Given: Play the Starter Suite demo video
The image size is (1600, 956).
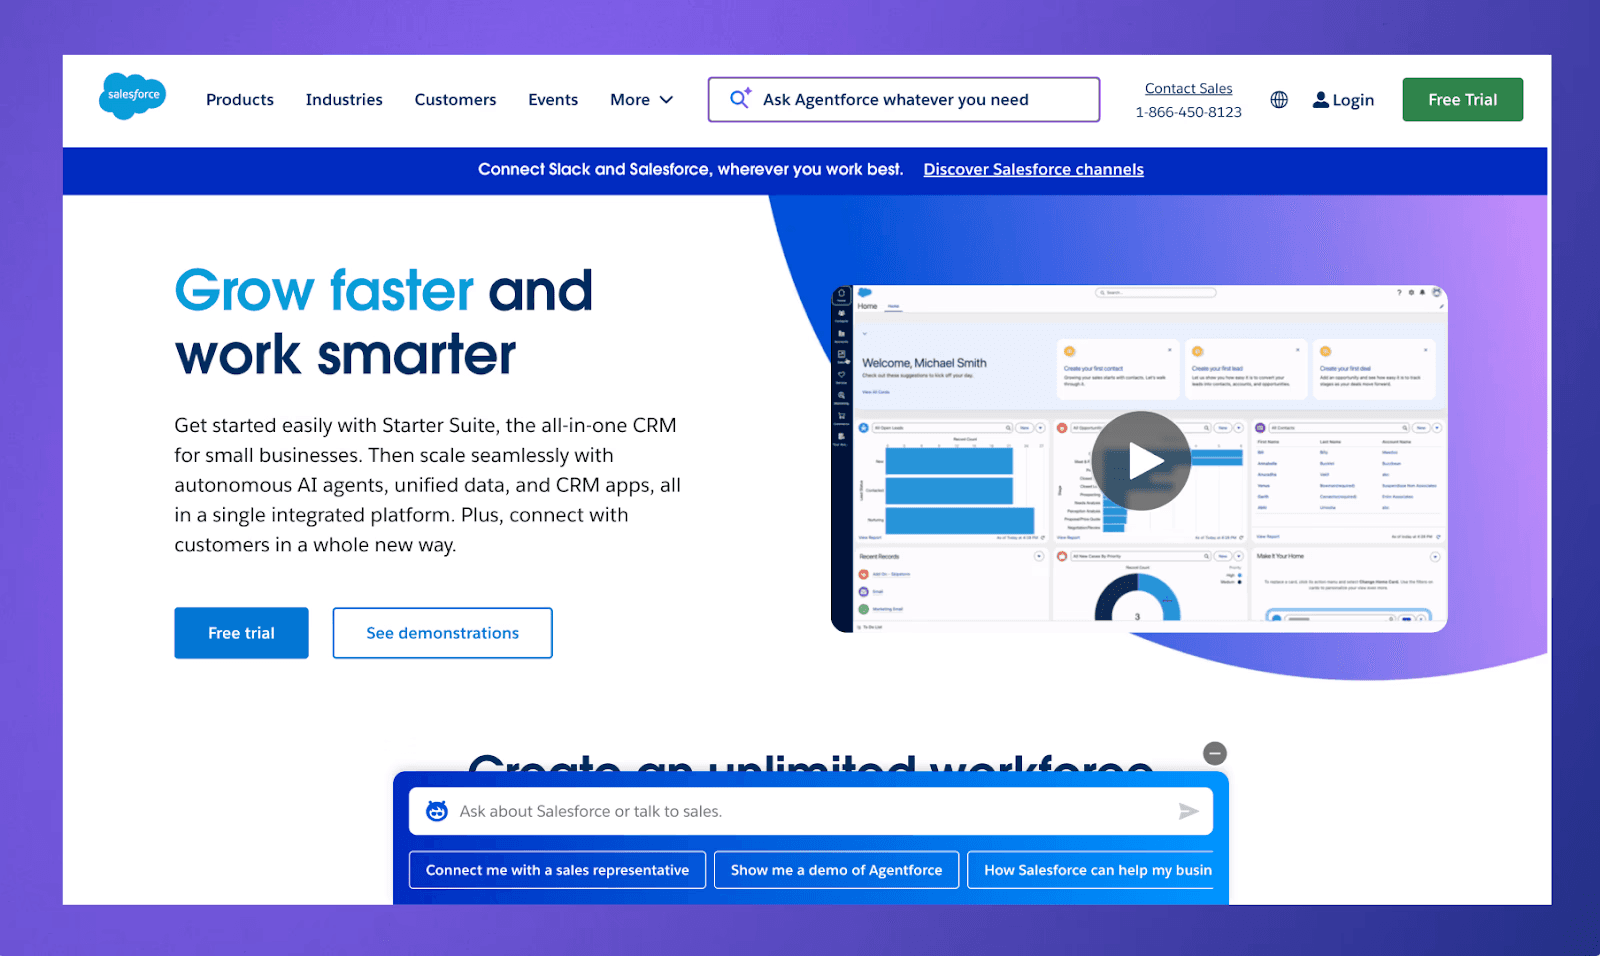Looking at the screenshot, I should pyautogui.click(x=1141, y=461).
